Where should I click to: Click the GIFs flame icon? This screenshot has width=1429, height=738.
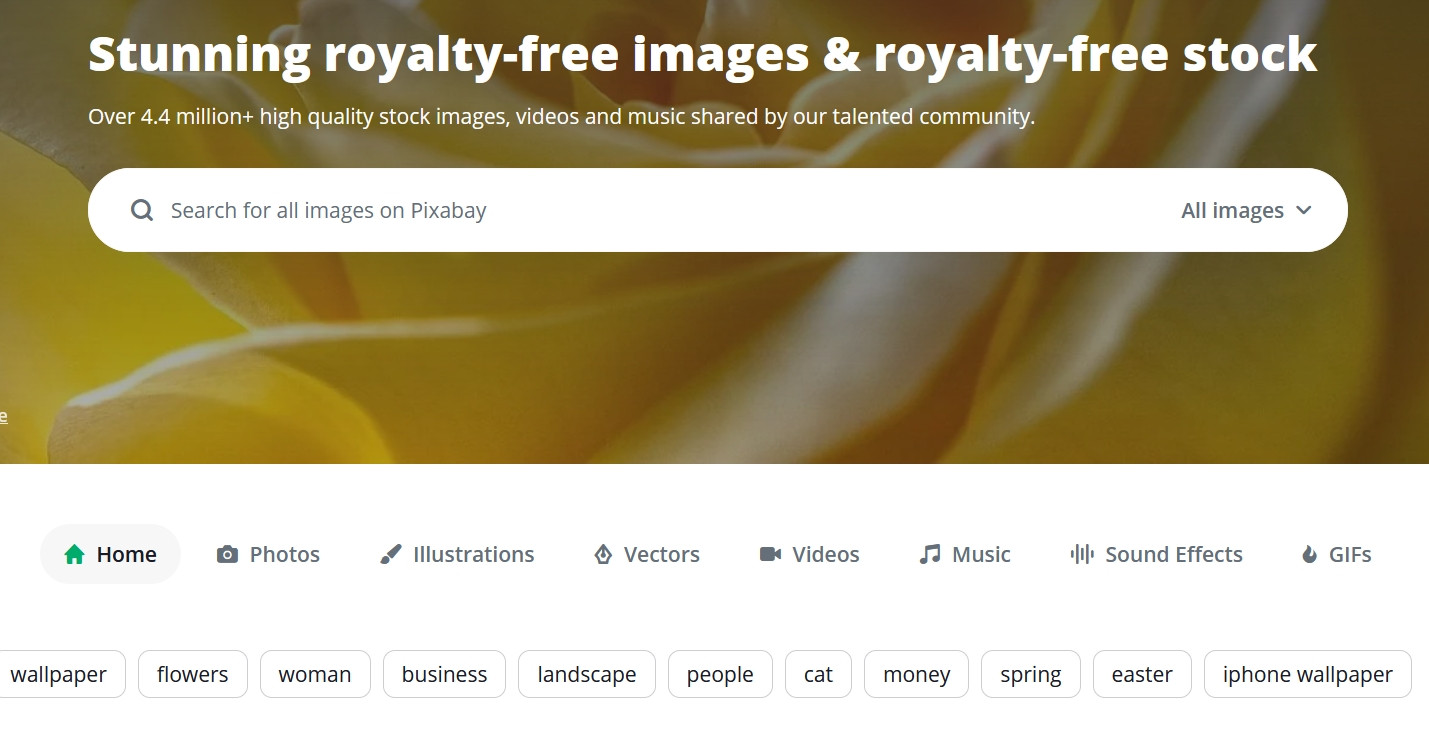[x=1309, y=554]
